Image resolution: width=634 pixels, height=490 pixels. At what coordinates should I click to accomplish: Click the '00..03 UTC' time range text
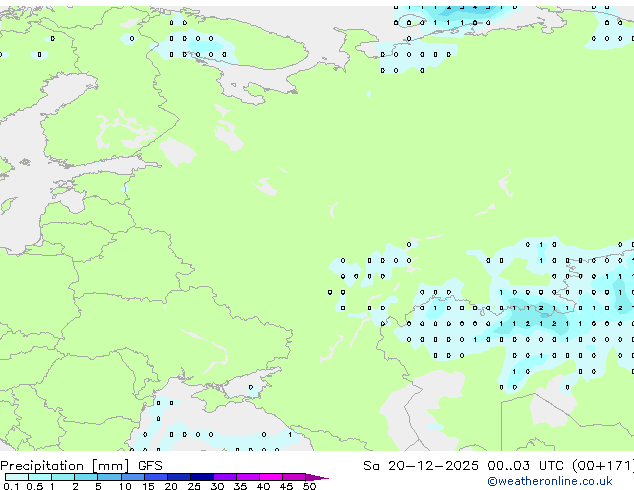[x=525, y=466]
